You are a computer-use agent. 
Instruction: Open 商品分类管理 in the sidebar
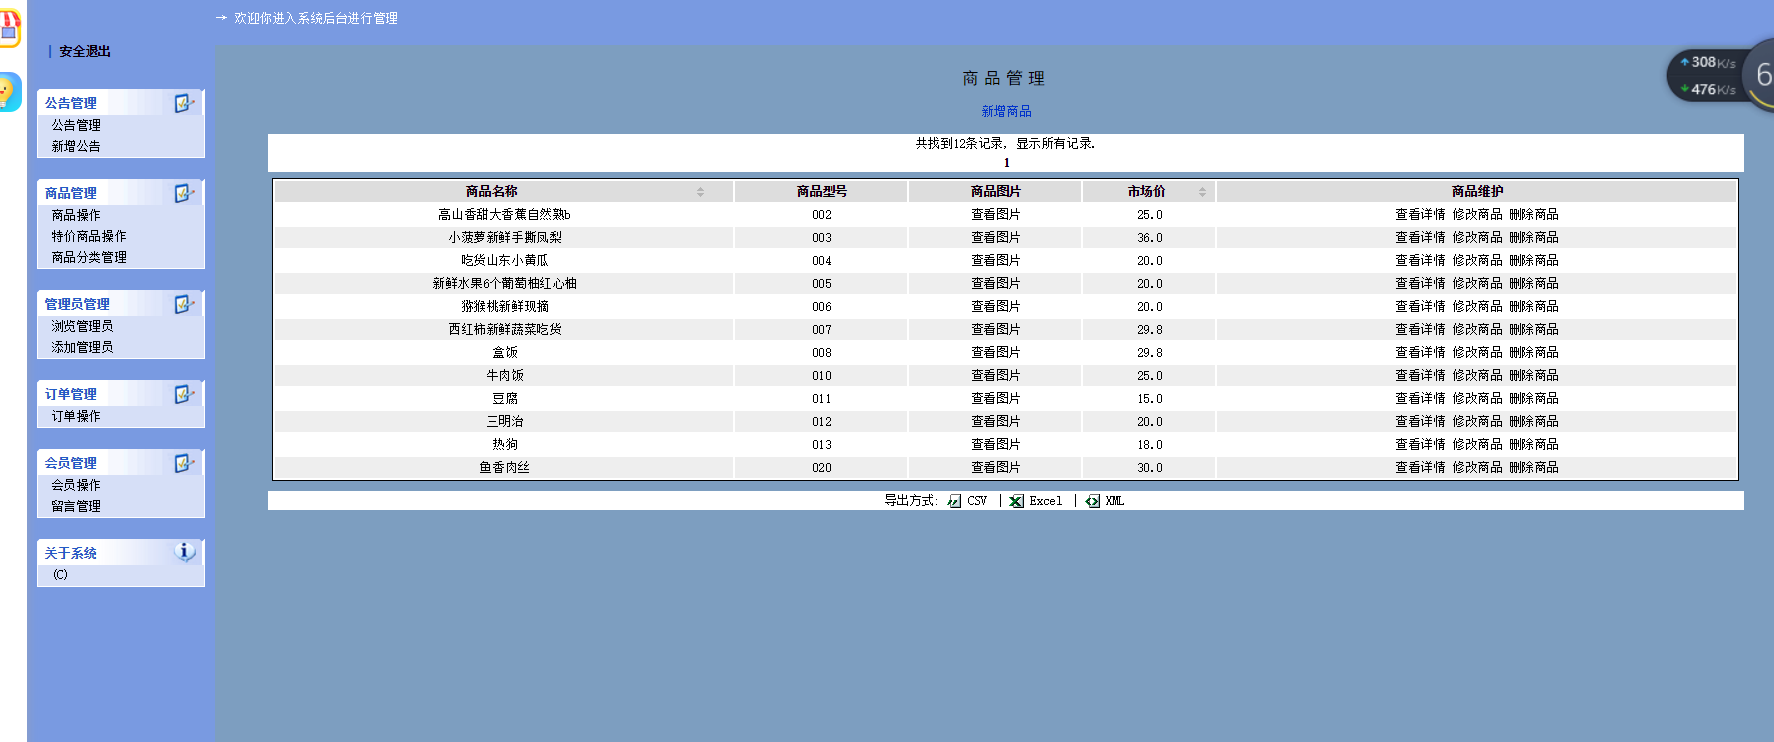click(89, 257)
